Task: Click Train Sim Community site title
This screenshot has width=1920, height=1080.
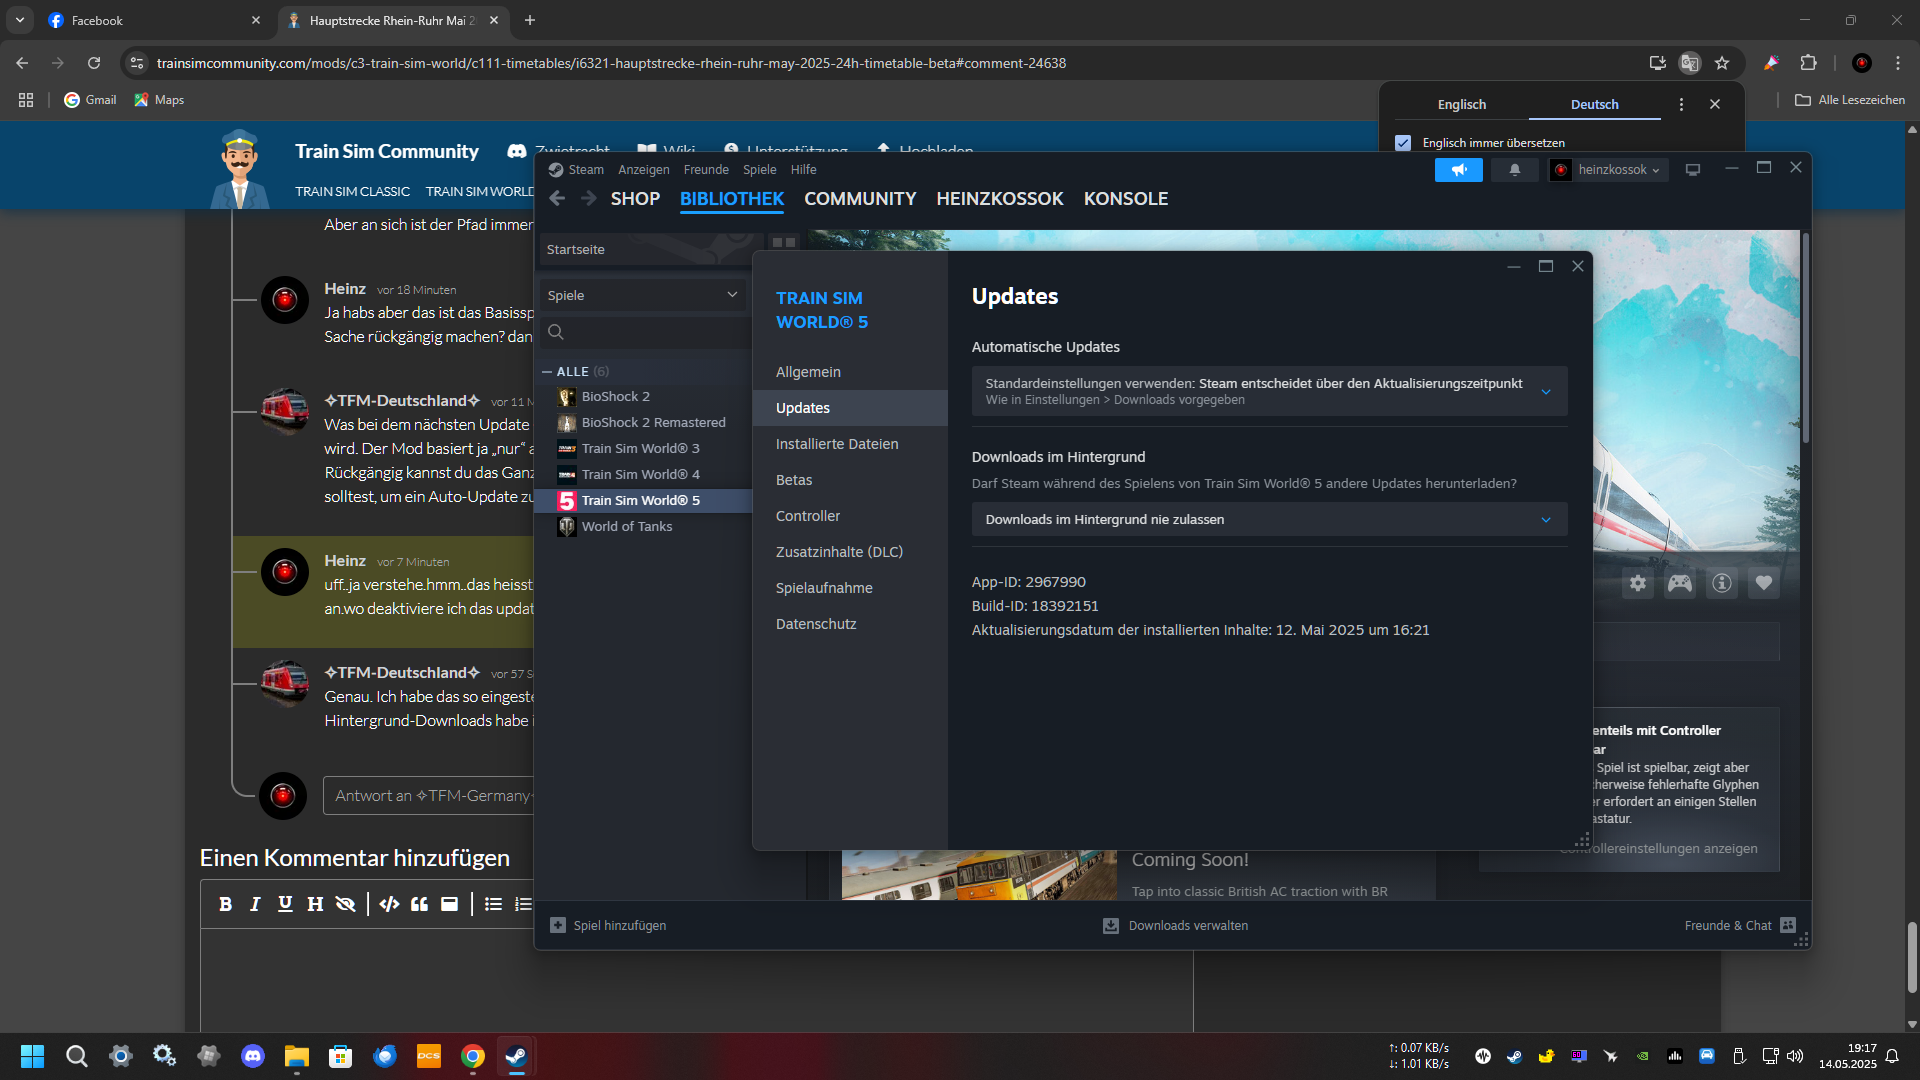Action: coord(387,151)
